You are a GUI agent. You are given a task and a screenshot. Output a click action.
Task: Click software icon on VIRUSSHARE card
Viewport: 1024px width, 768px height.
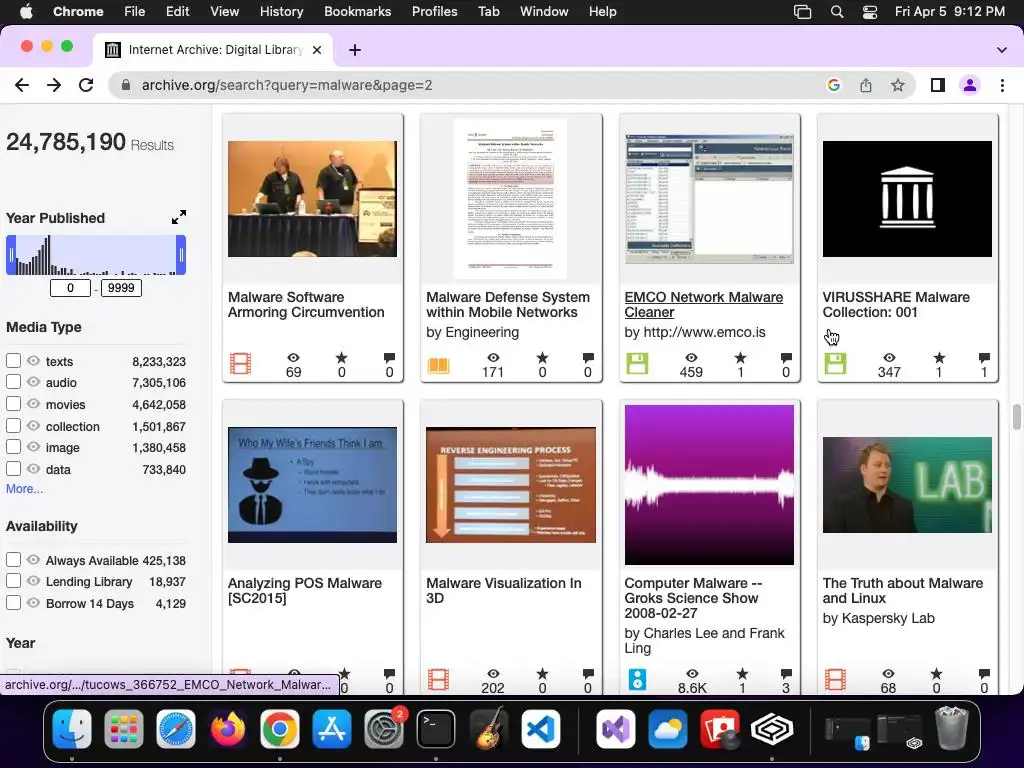835,364
